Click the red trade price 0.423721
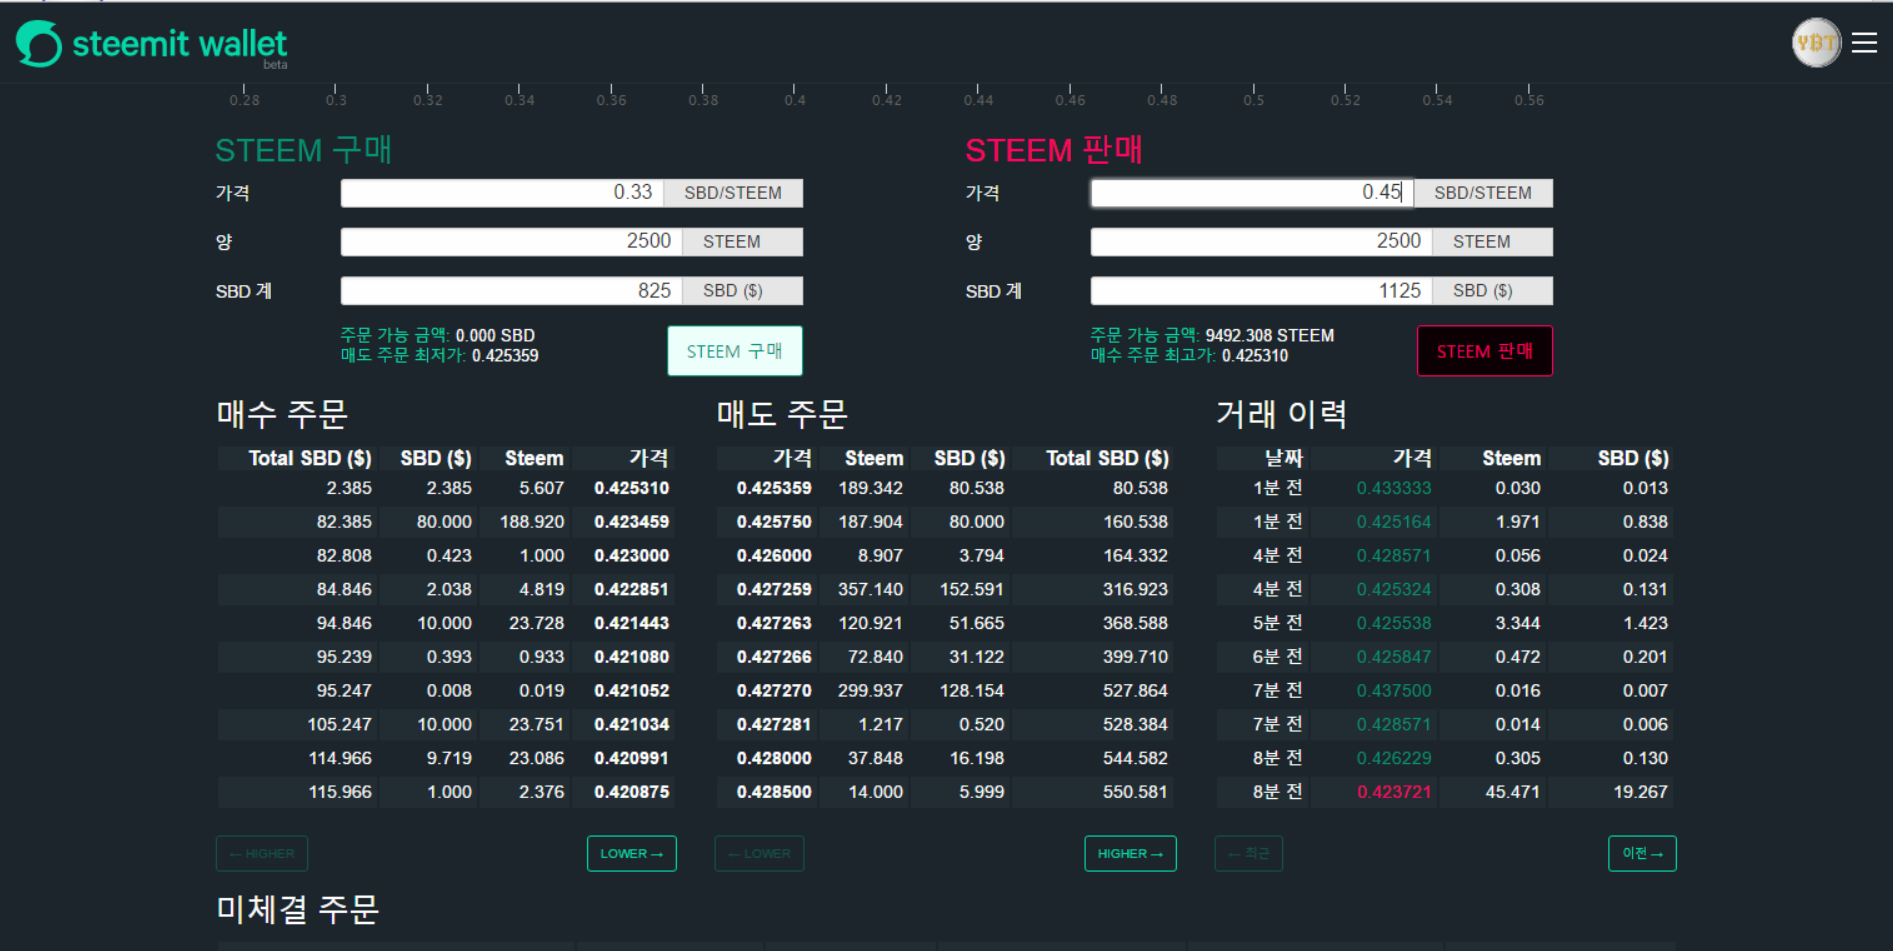Viewport: 1893px width, 951px height. coord(1394,792)
